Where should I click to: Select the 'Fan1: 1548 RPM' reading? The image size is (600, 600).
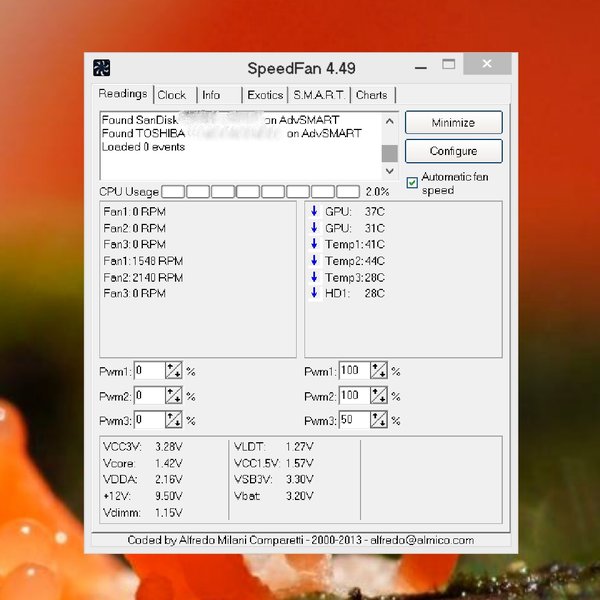pyautogui.click(x=143, y=261)
